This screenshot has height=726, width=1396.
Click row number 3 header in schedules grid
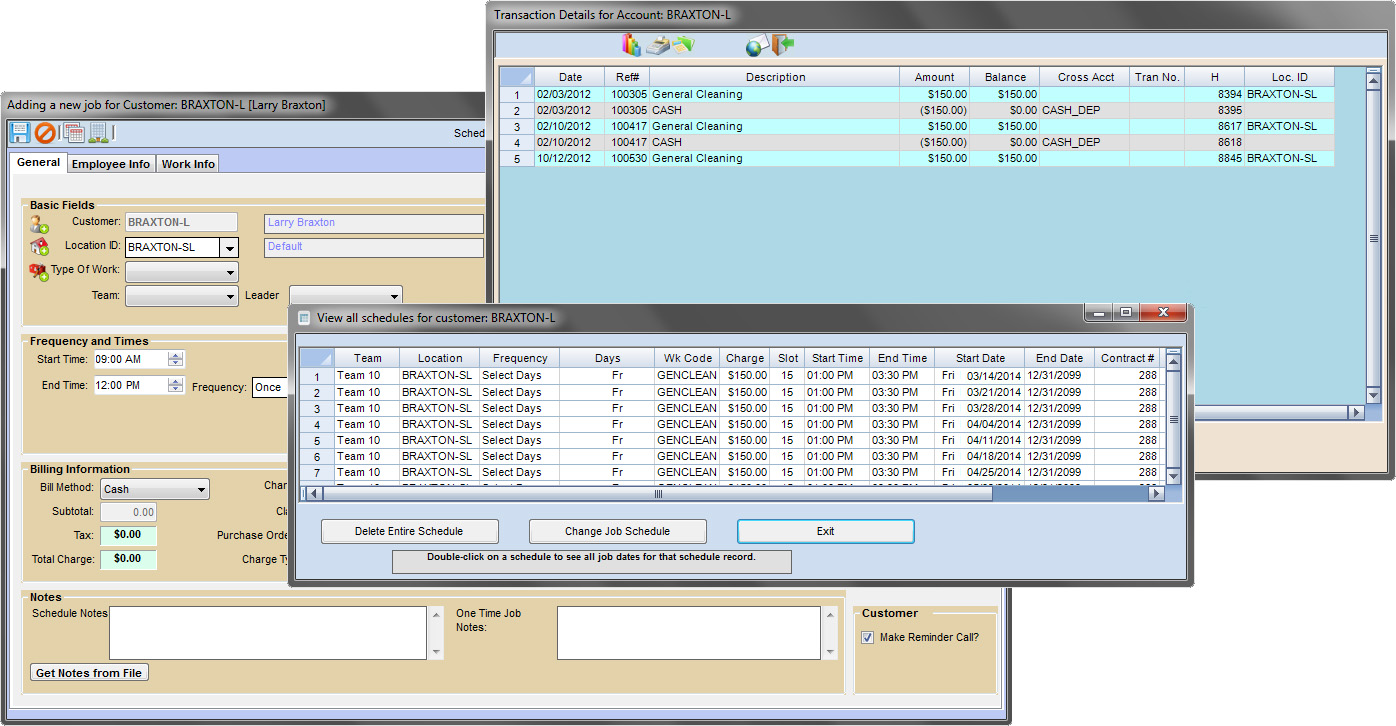point(318,408)
